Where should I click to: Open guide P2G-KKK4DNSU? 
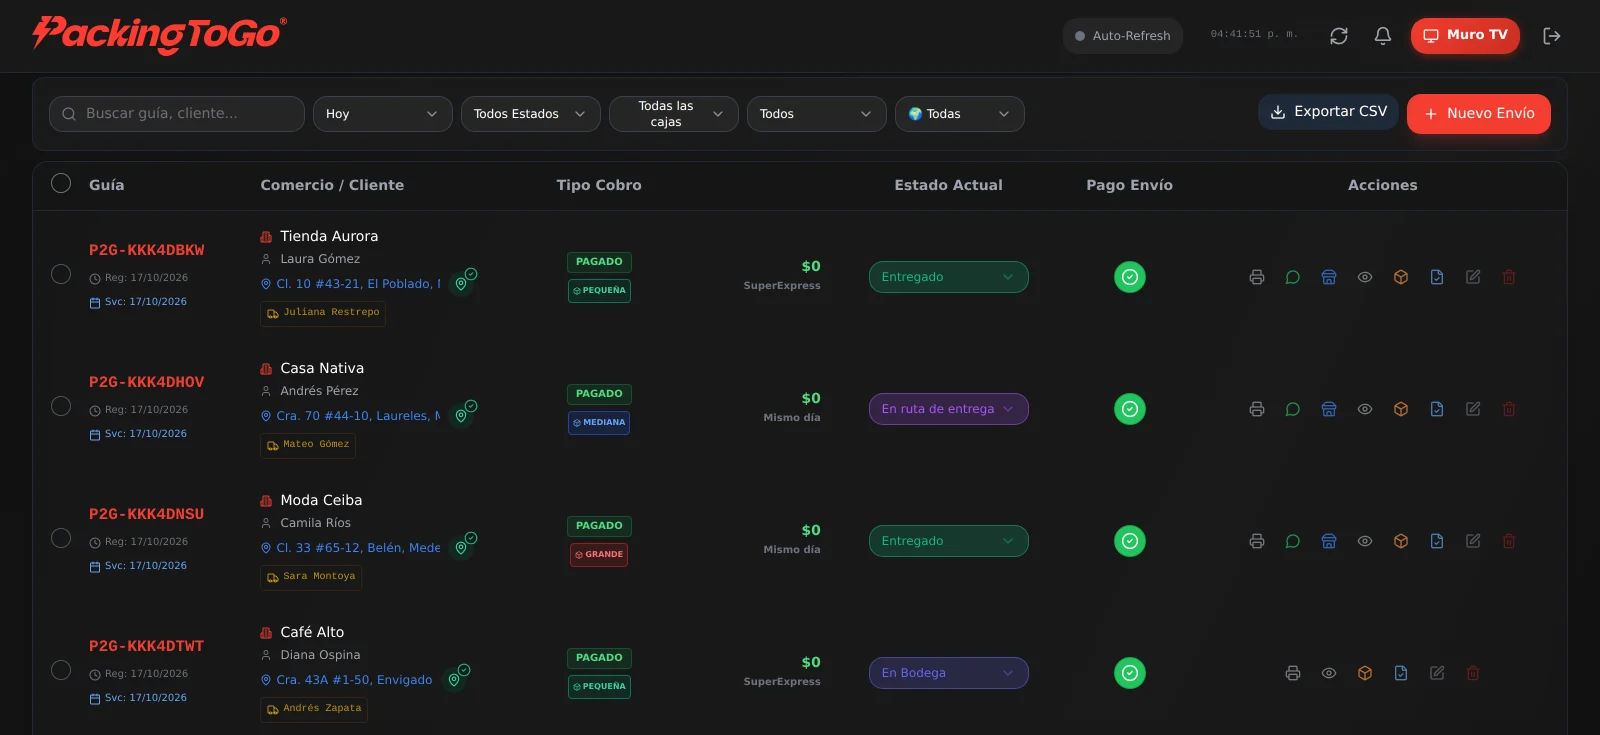(146, 514)
